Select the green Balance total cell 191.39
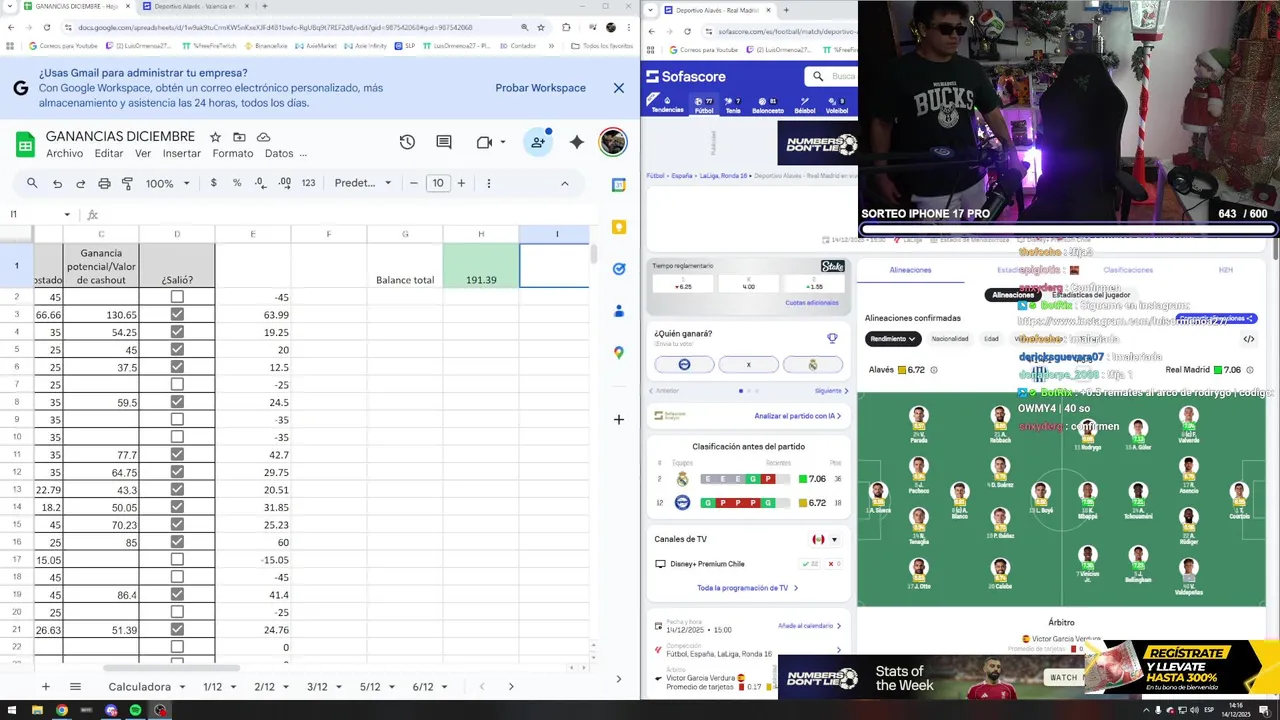The width and height of the screenshot is (1280, 720). pos(481,265)
